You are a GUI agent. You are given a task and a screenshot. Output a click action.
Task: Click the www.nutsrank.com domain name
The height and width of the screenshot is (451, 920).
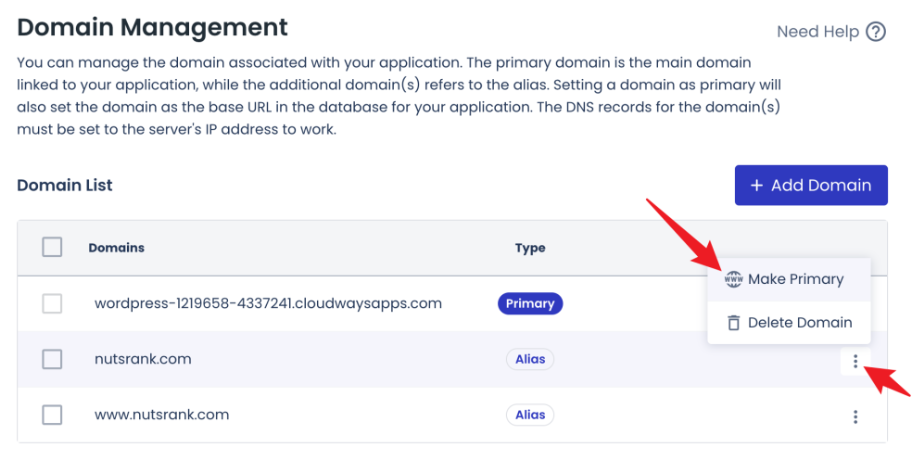(x=162, y=414)
